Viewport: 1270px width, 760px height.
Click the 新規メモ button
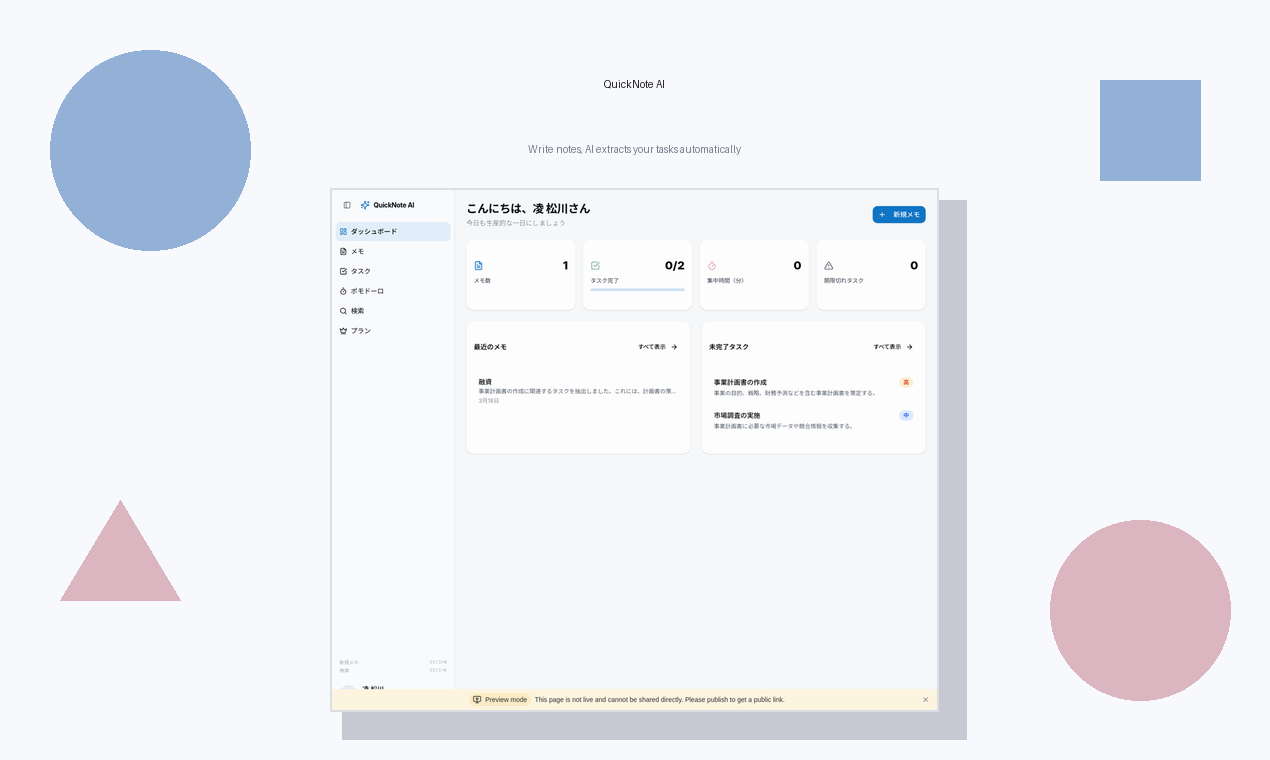click(898, 214)
